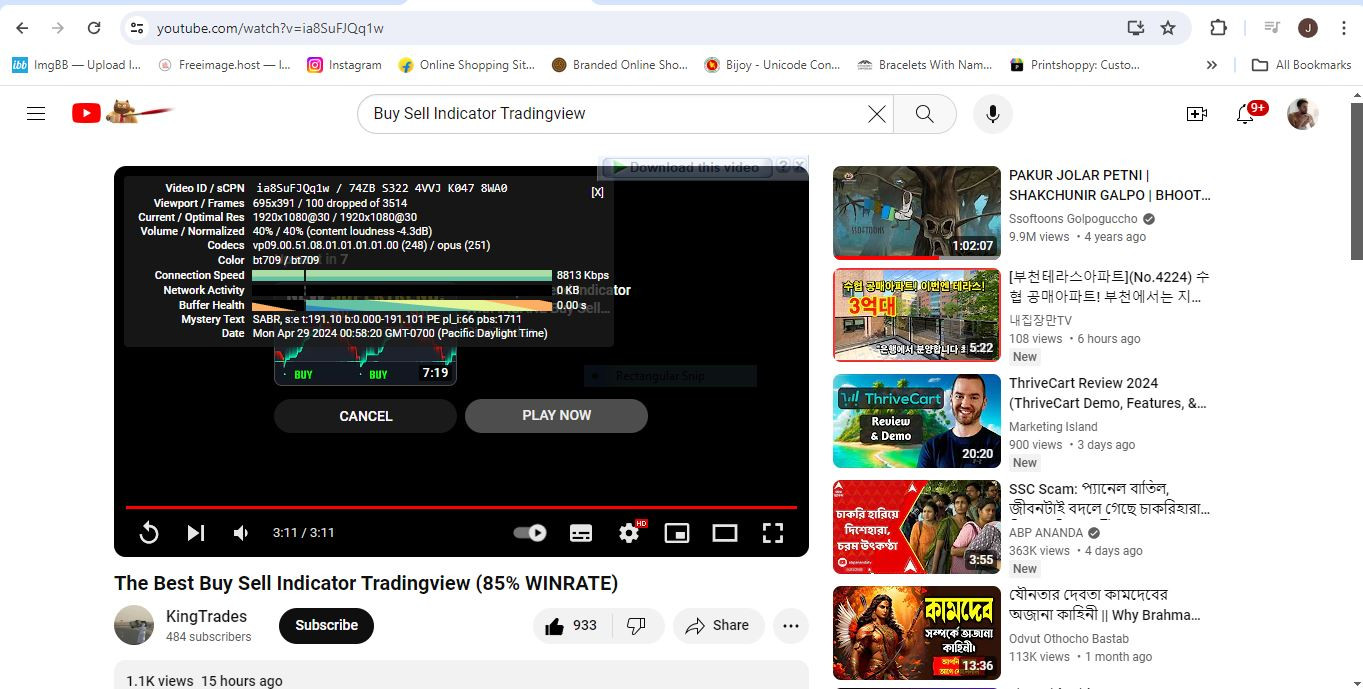1363x689 pixels.
Task: Open All Bookmarks folder
Action: [1302, 65]
